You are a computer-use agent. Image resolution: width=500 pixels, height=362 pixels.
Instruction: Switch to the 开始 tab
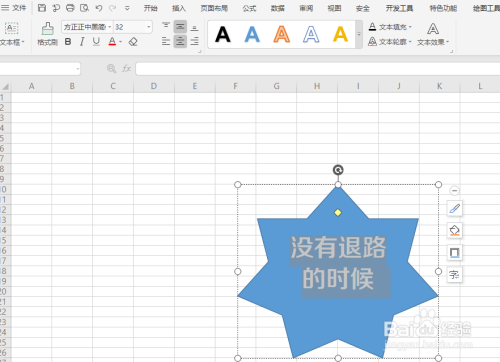(150, 8)
